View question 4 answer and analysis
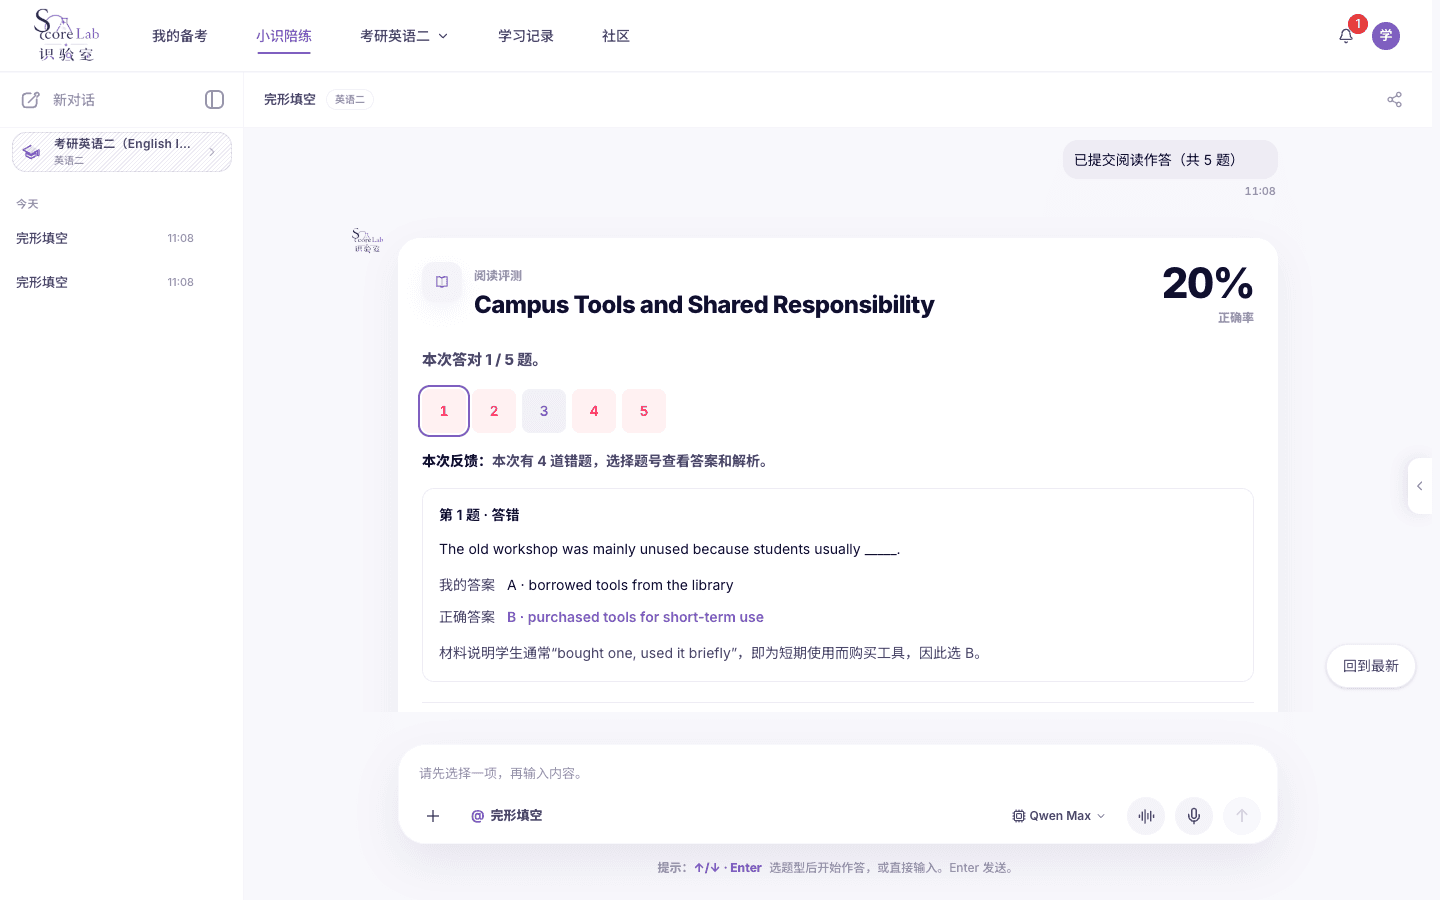Image resolution: width=1440 pixels, height=900 pixels. 594,411
